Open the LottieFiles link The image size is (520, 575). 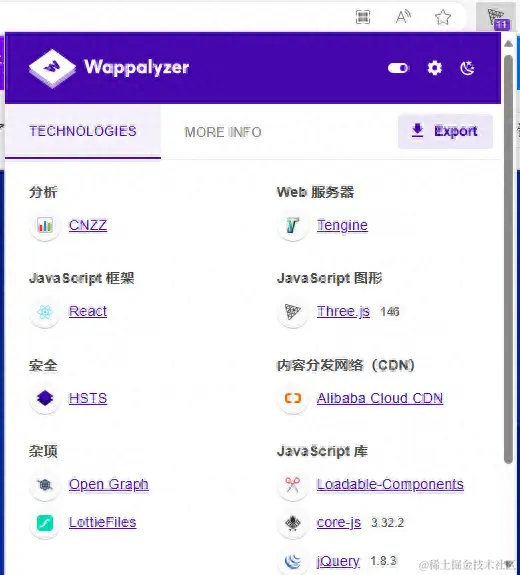[x=103, y=522]
